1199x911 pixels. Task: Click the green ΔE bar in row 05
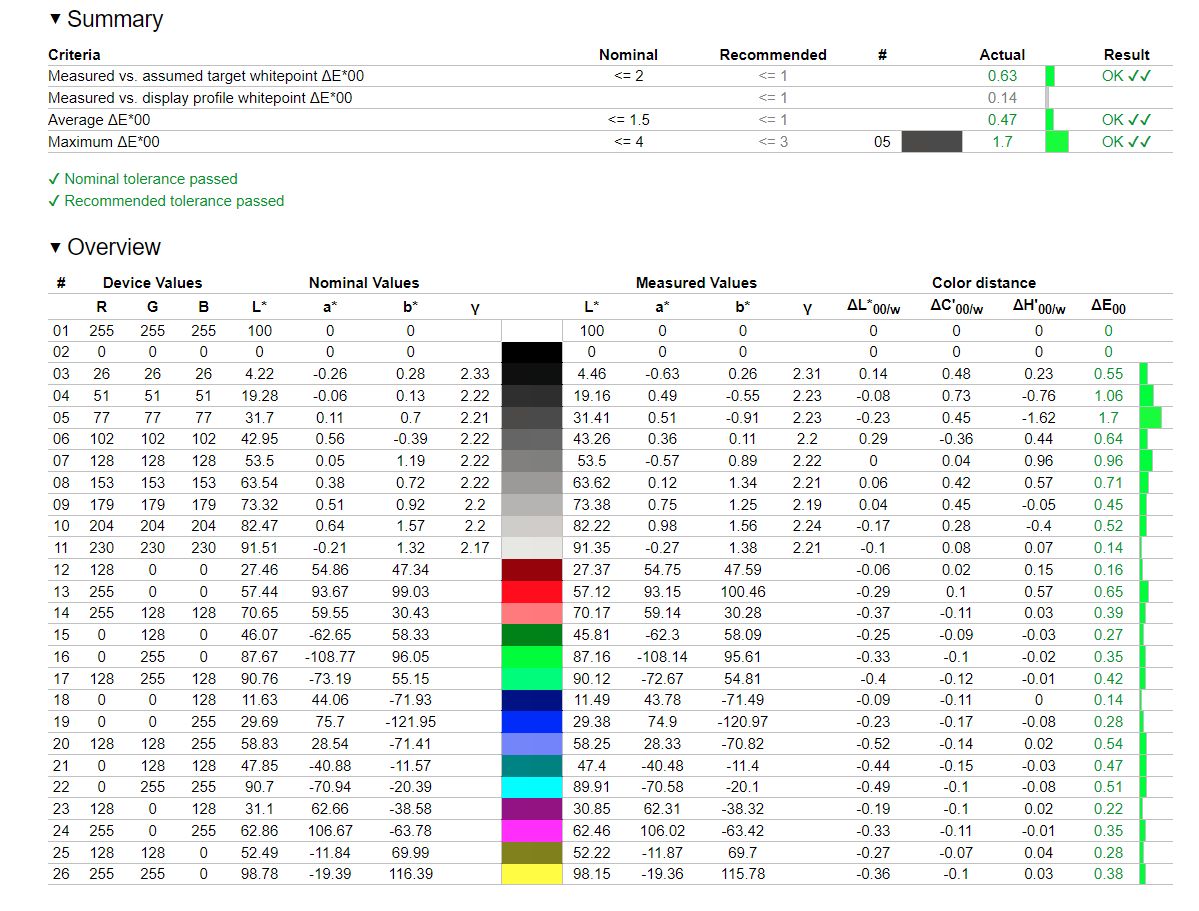tap(1150, 418)
